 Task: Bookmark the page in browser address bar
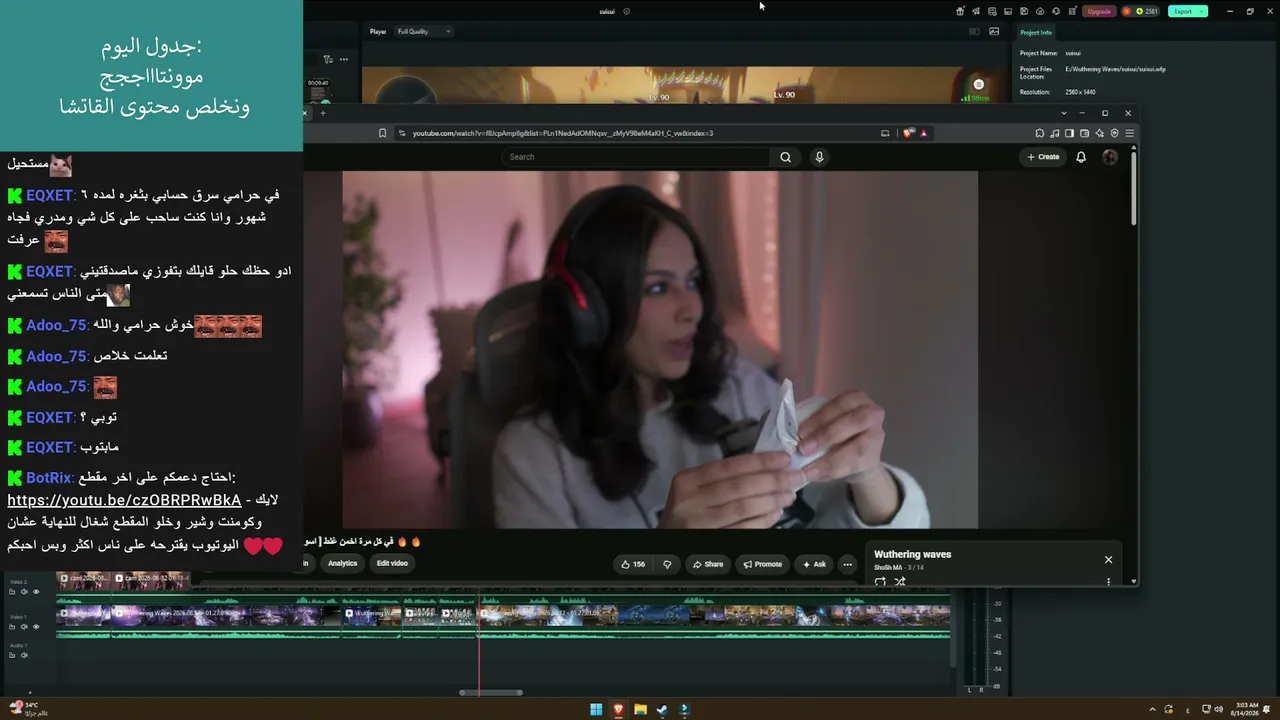click(382, 133)
